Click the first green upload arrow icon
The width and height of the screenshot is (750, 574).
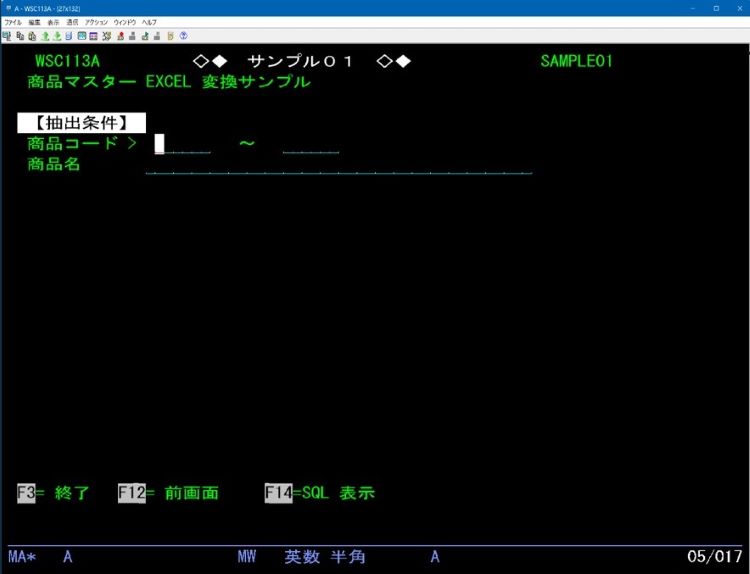[x=45, y=35]
